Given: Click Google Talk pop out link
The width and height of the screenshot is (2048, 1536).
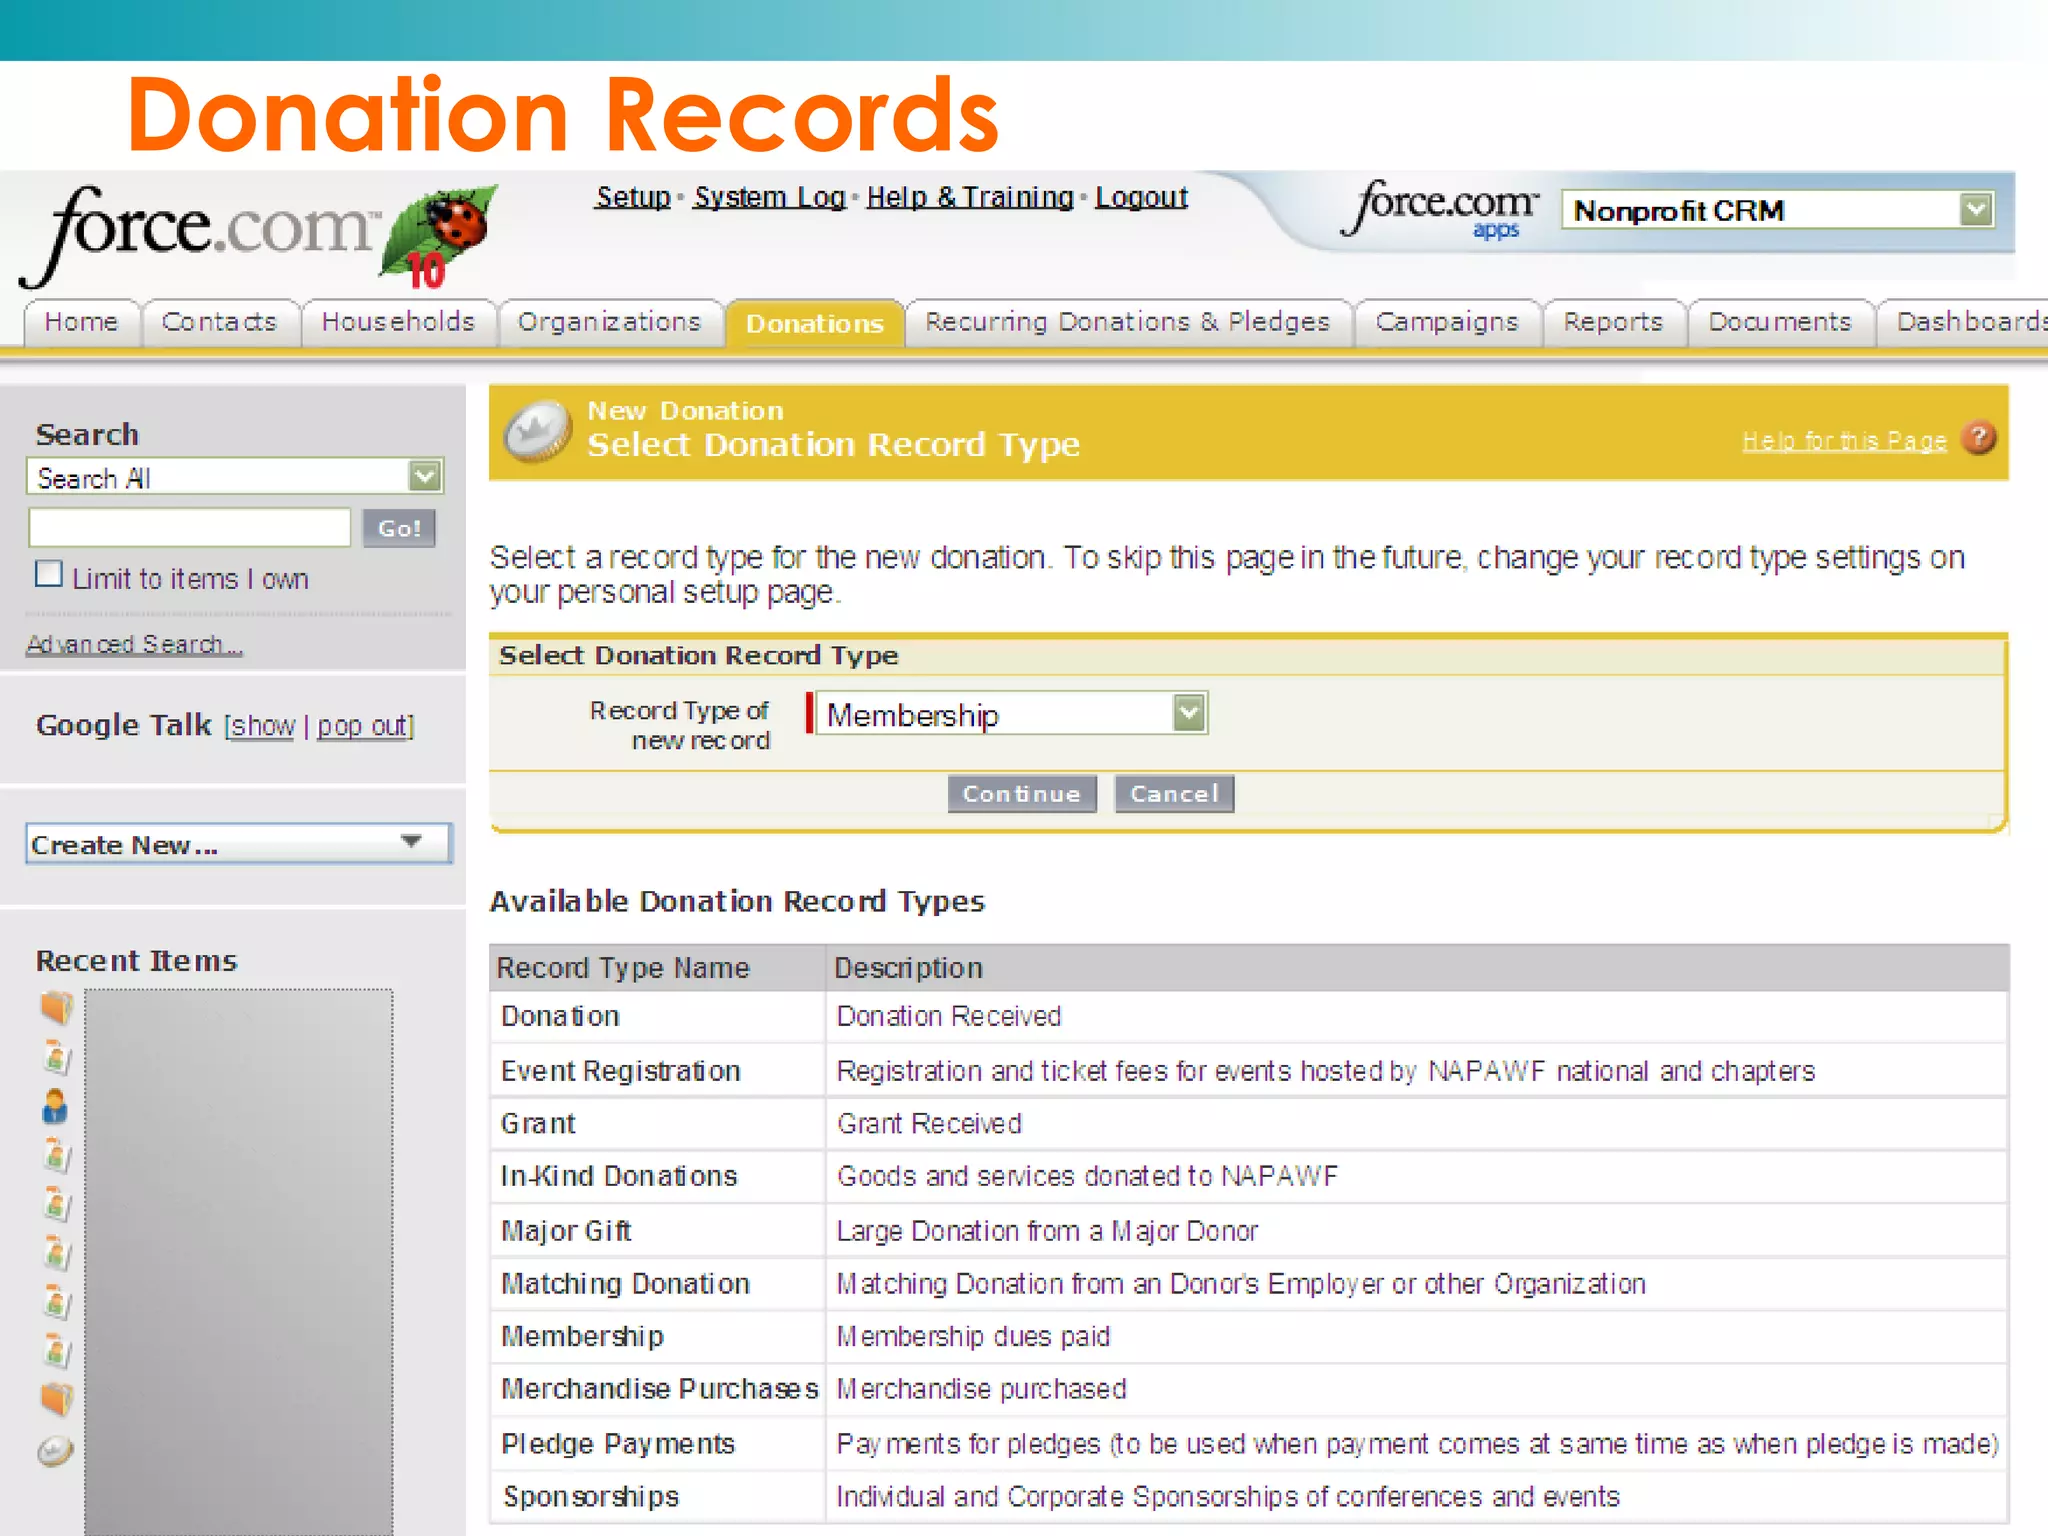Looking at the screenshot, I should [x=362, y=725].
